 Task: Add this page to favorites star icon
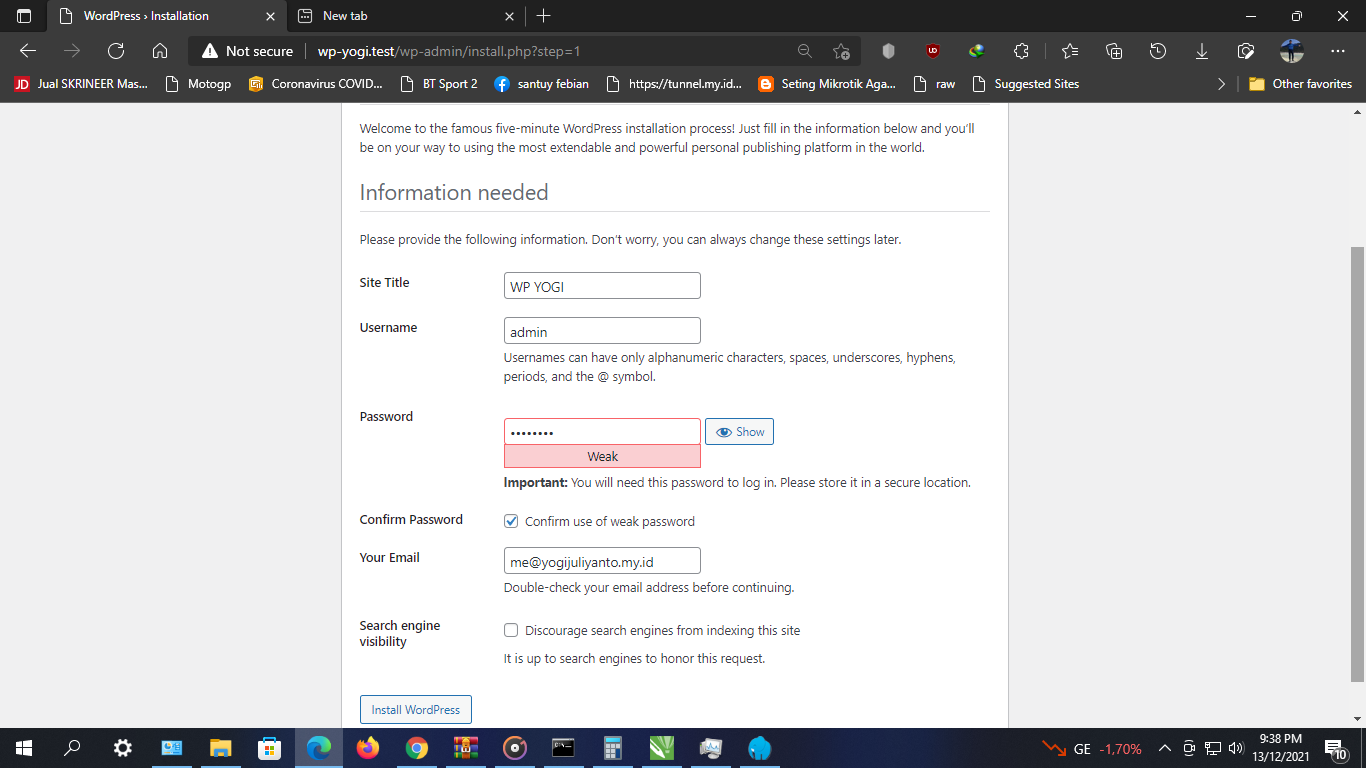(x=842, y=51)
